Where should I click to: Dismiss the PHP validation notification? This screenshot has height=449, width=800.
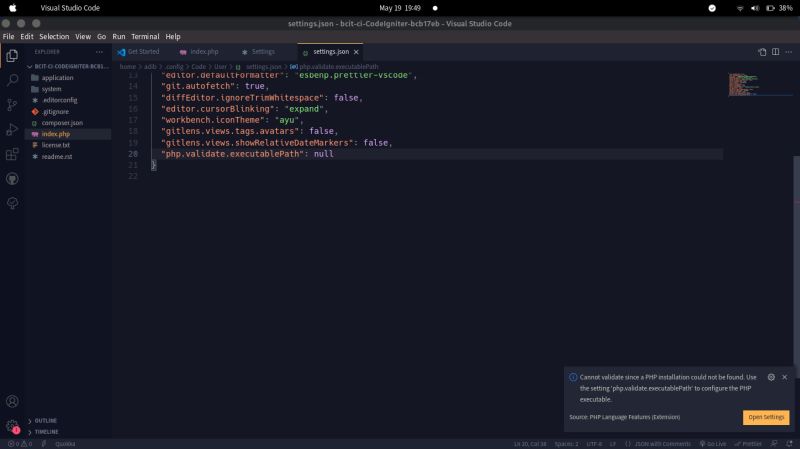(785, 377)
